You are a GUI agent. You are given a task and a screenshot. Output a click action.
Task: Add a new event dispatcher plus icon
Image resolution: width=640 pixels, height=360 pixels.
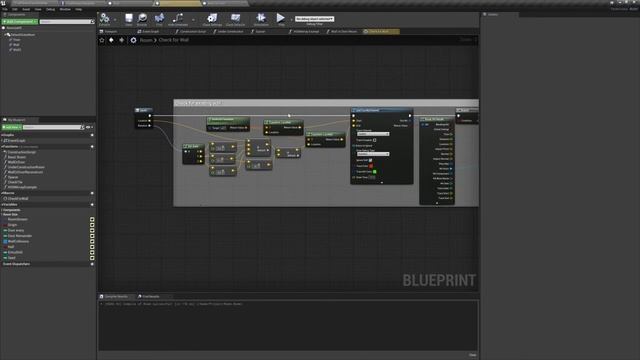pos(92,264)
